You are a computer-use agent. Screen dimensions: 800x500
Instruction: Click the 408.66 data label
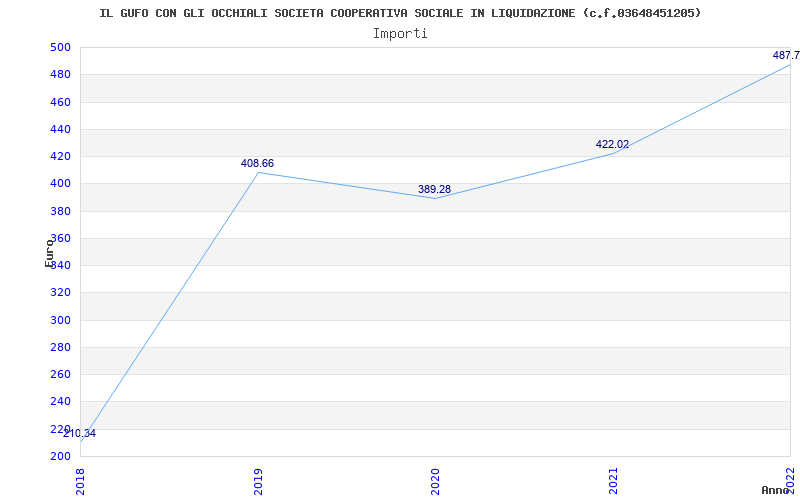(x=257, y=163)
